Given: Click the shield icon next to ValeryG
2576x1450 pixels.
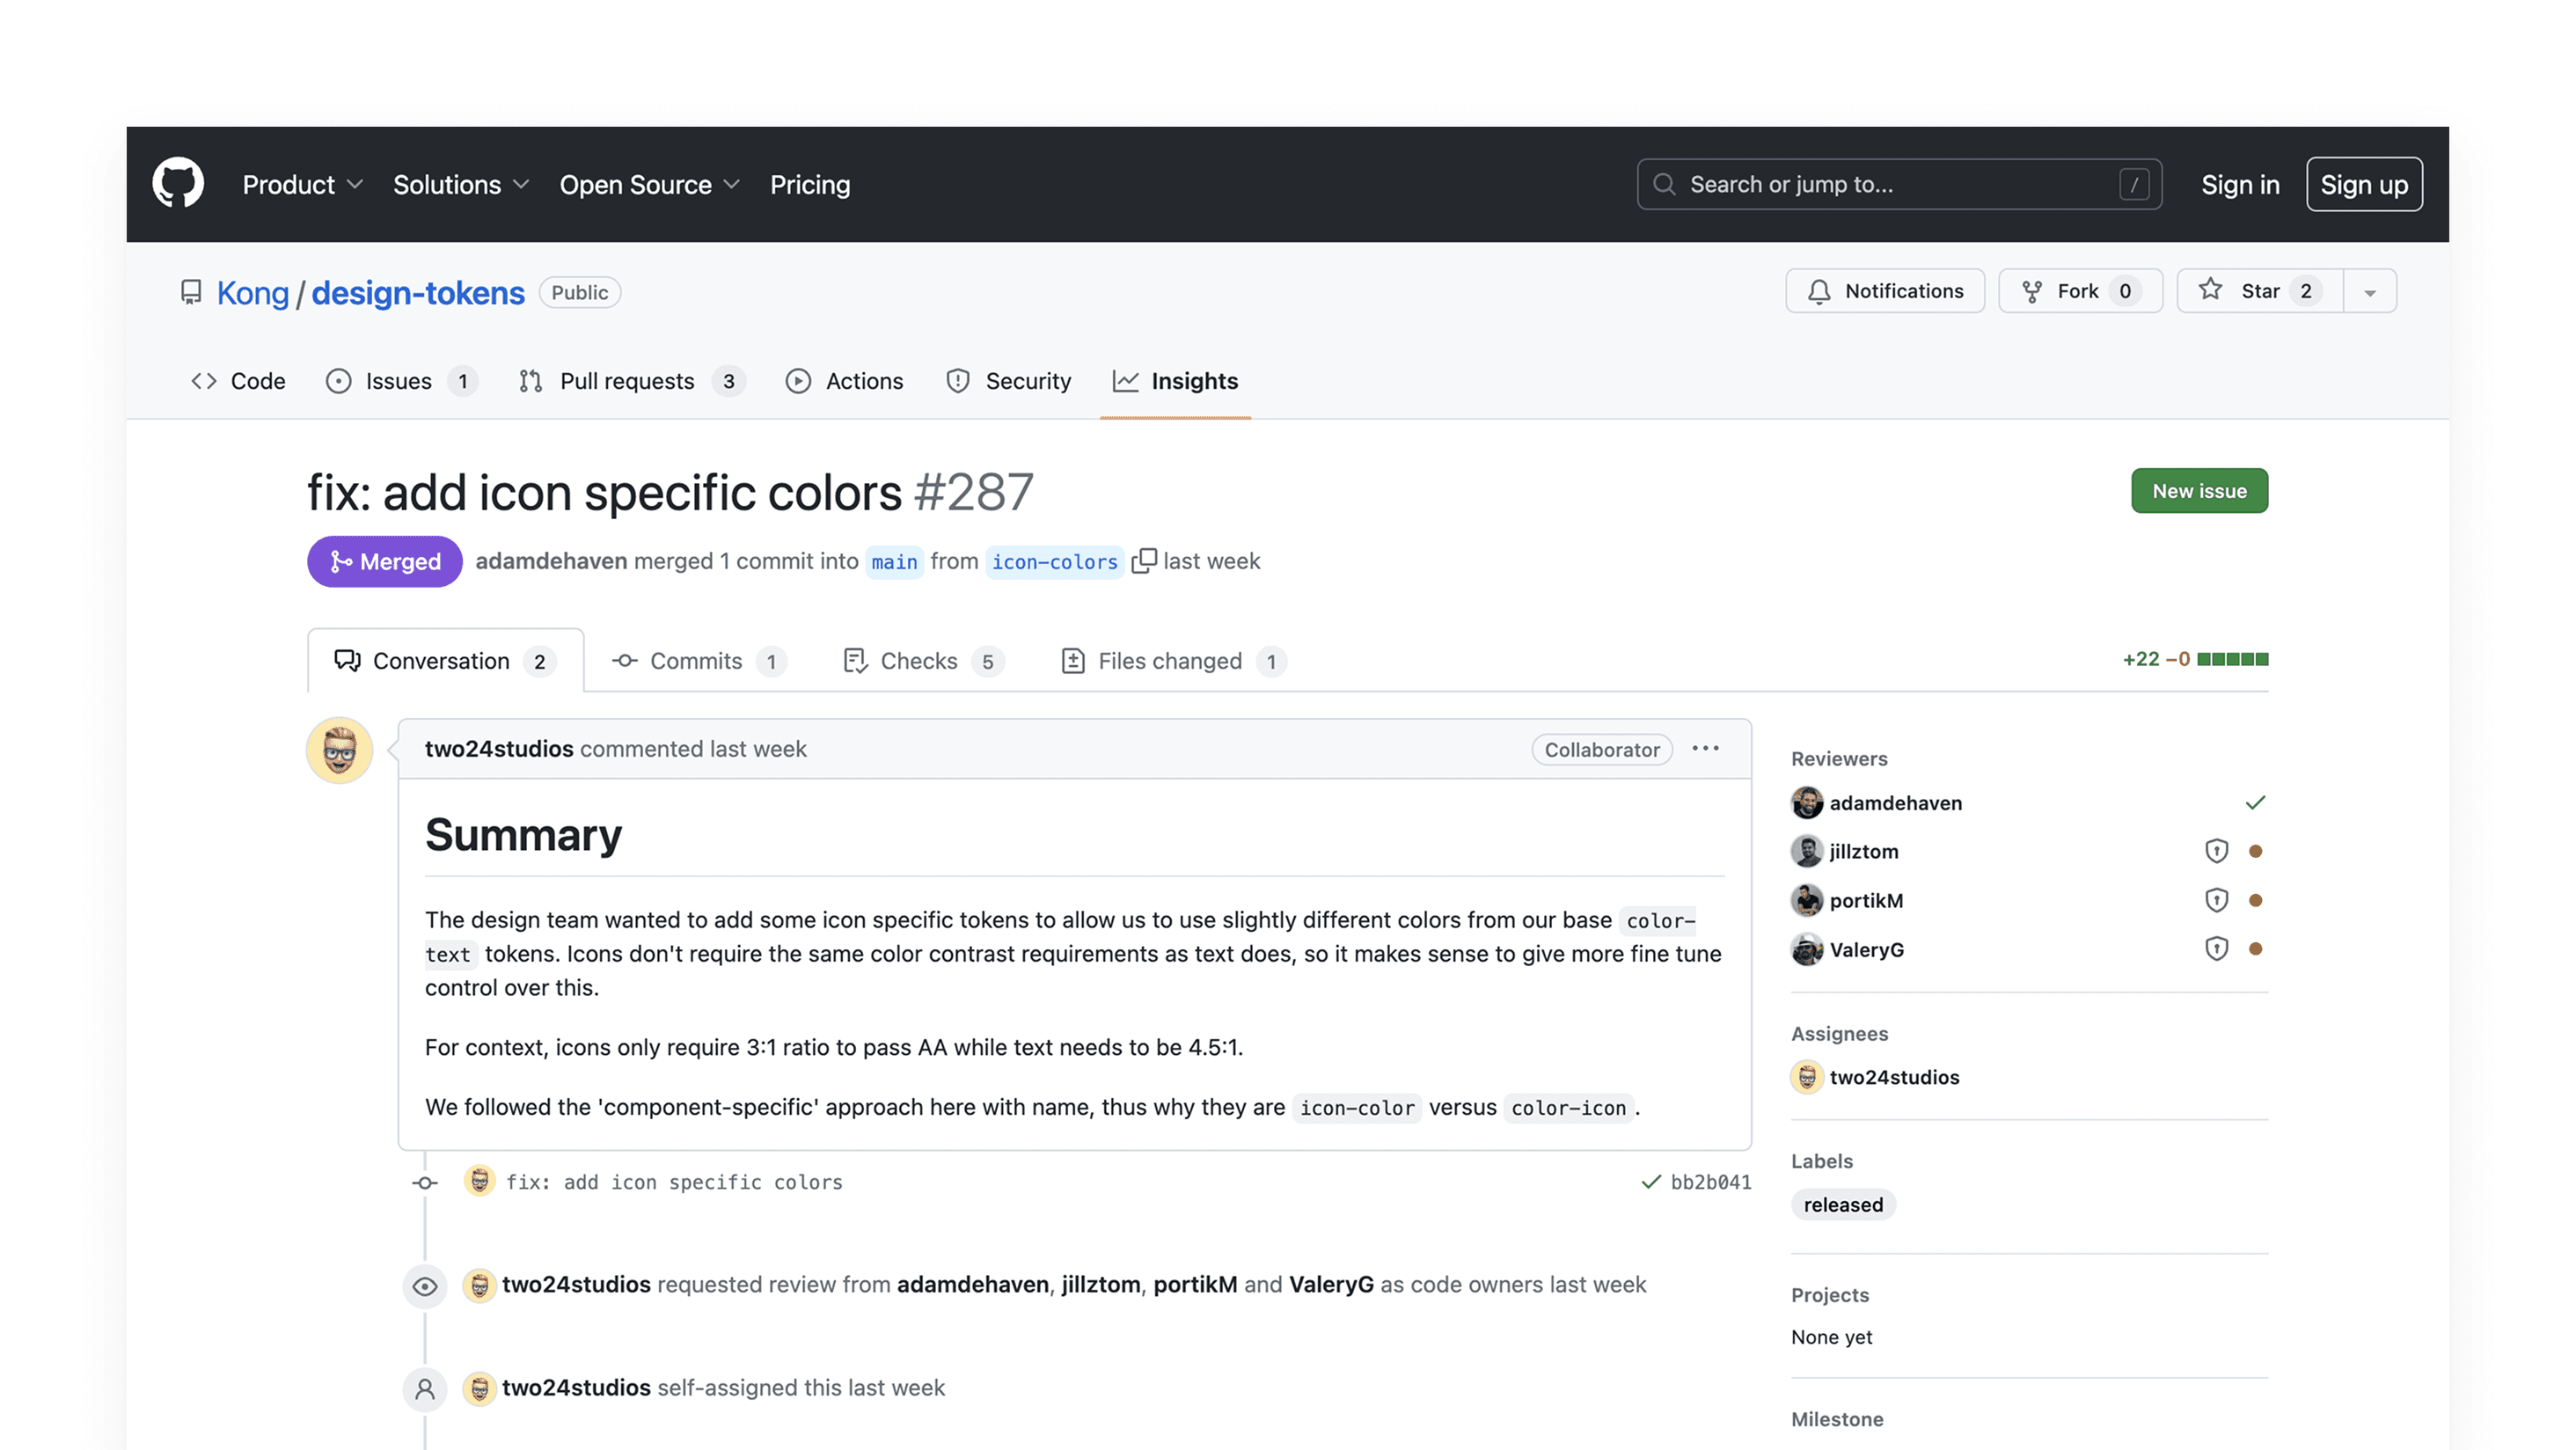Looking at the screenshot, I should (x=2217, y=948).
